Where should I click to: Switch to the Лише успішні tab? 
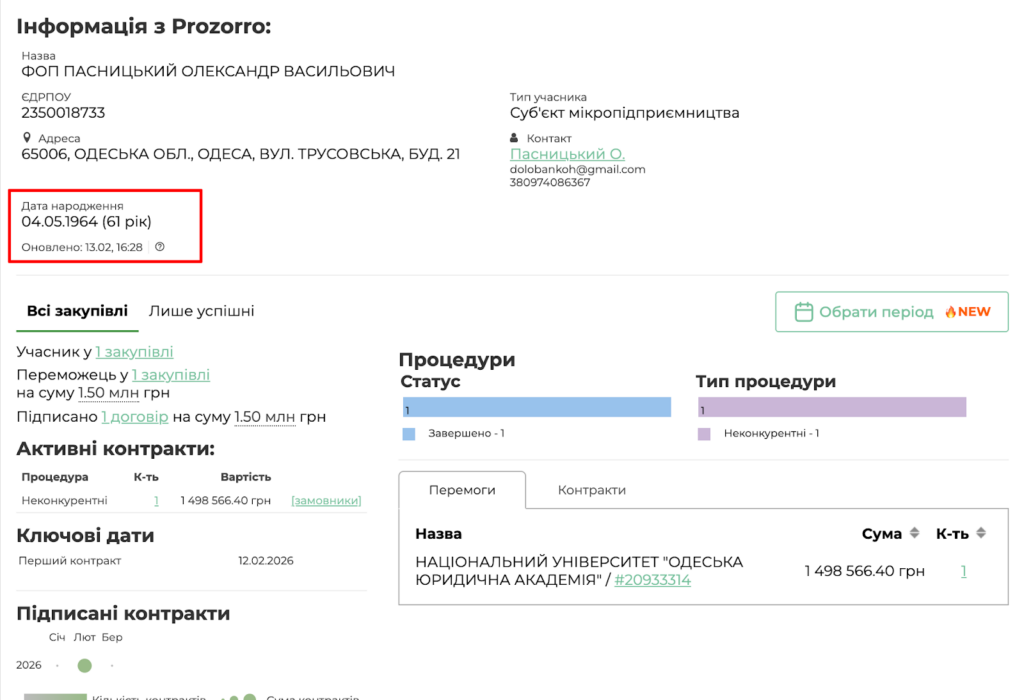[201, 311]
